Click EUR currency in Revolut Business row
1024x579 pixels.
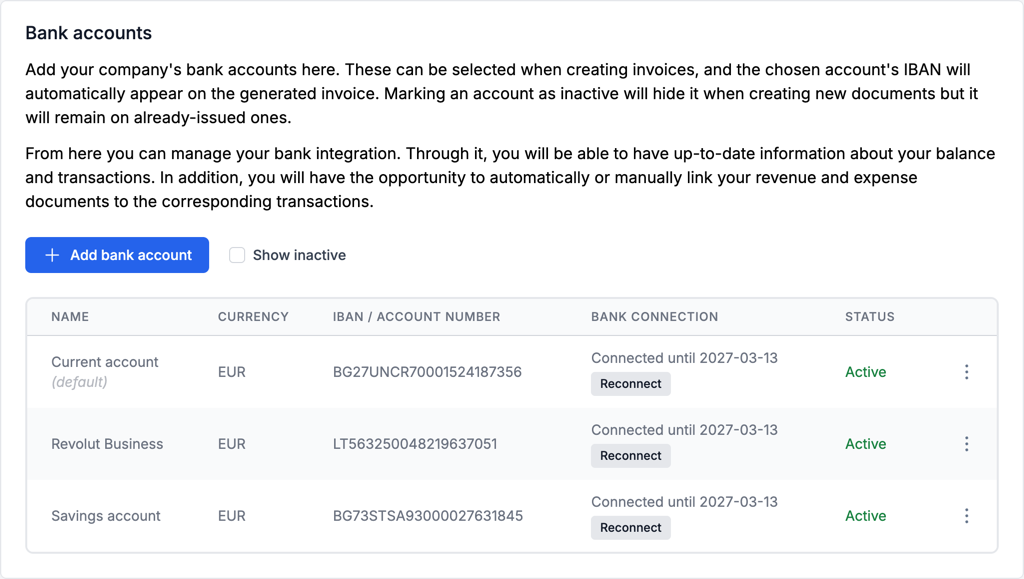[x=231, y=444]
